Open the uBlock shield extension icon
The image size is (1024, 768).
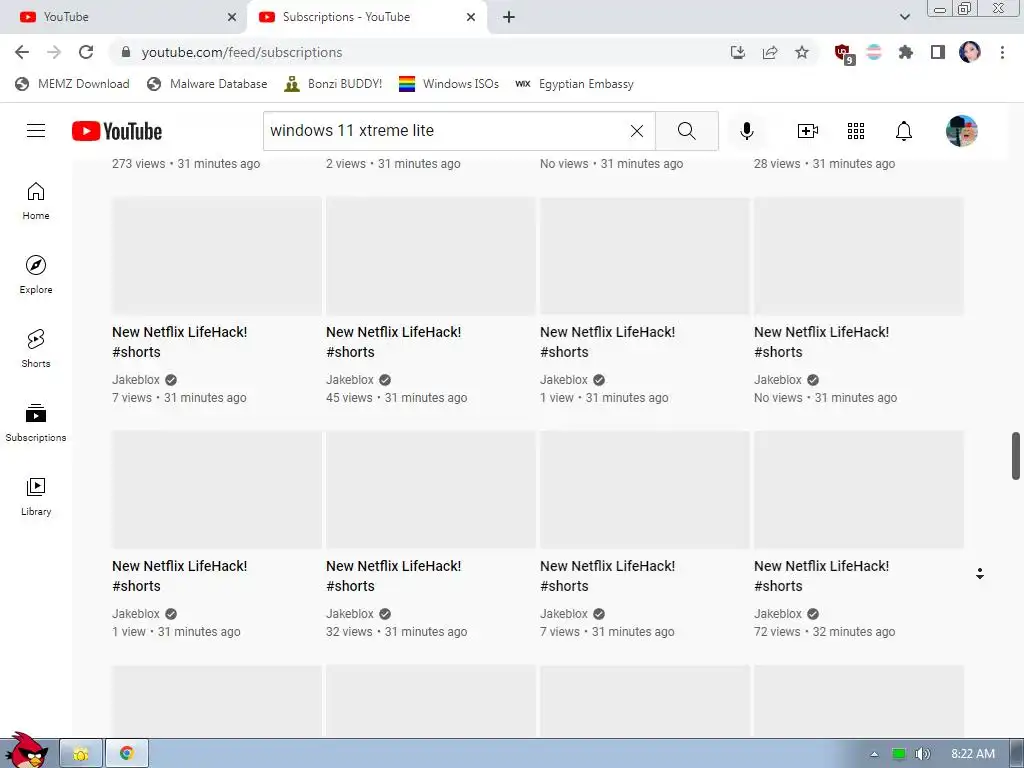point(843,53)
